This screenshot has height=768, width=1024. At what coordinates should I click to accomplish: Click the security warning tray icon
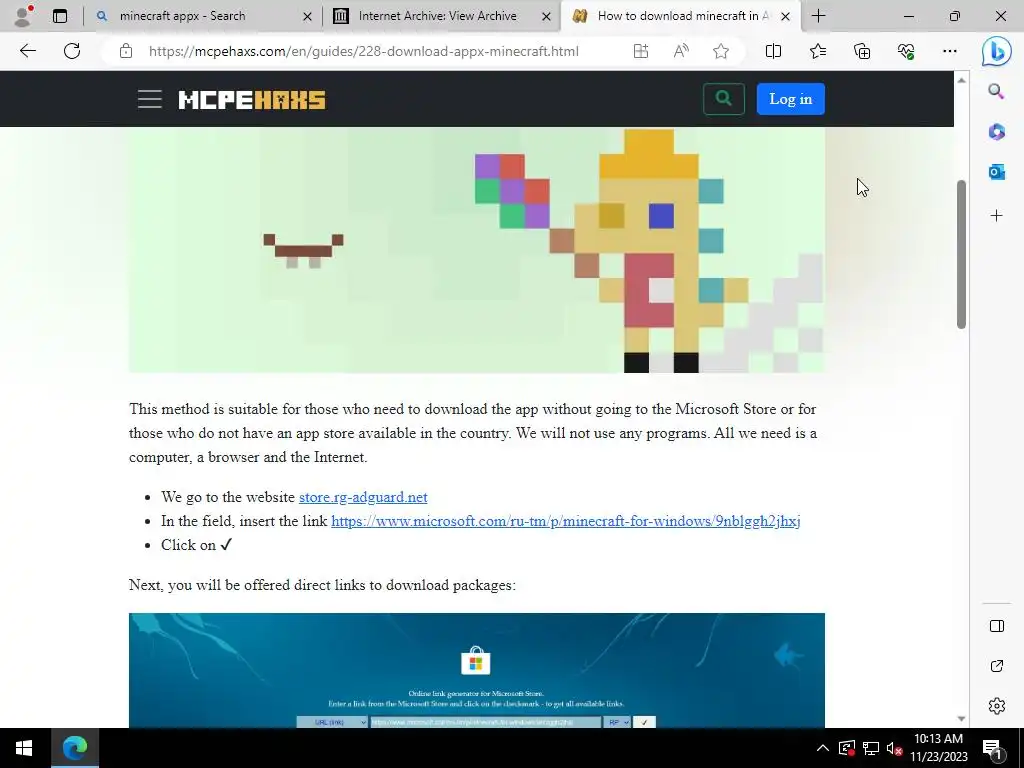click(x=847, y=748)
